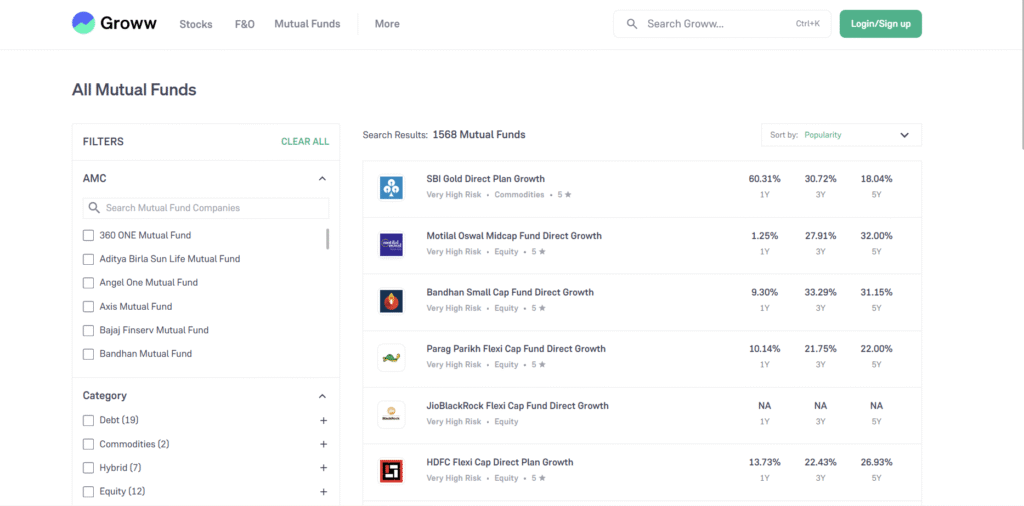Click the Parag Parikh Flexi Cap logo

[391, 357]
